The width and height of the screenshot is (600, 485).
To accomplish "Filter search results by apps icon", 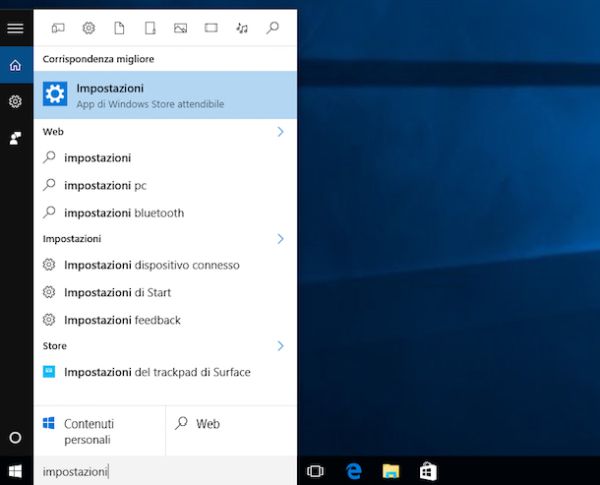I will point(57,28).
